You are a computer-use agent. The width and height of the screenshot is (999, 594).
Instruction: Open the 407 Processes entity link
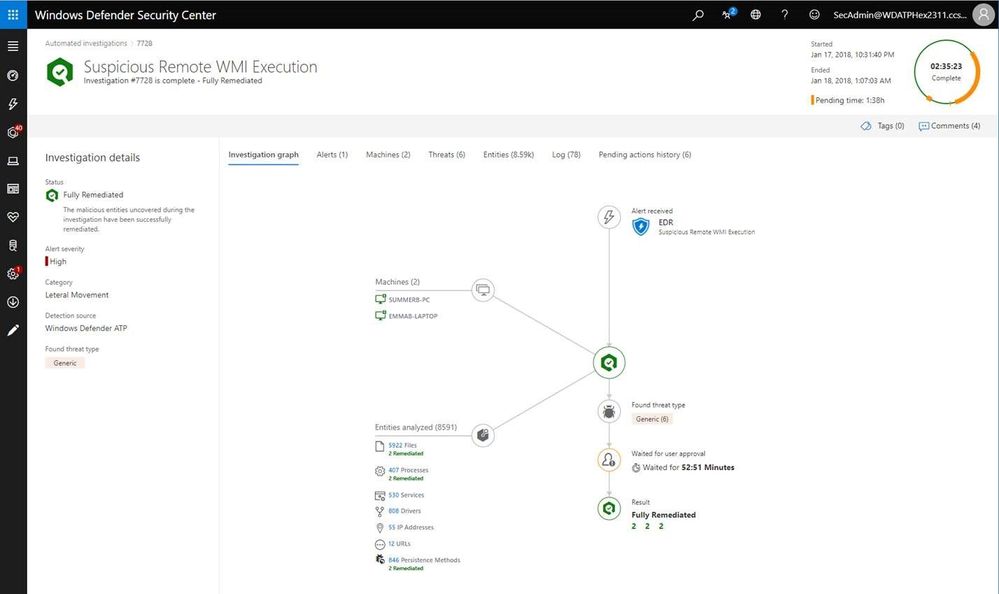pos(408,470)
